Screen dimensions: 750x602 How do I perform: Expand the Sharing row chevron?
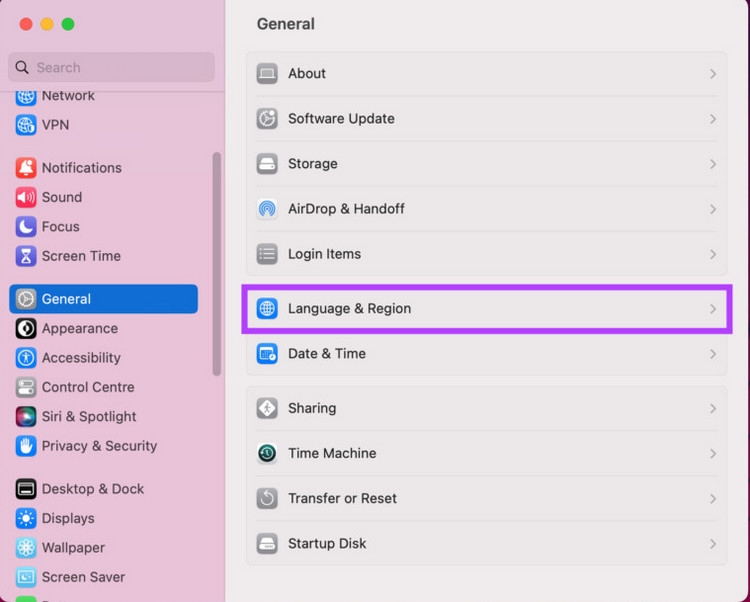[x=713, y=409]
